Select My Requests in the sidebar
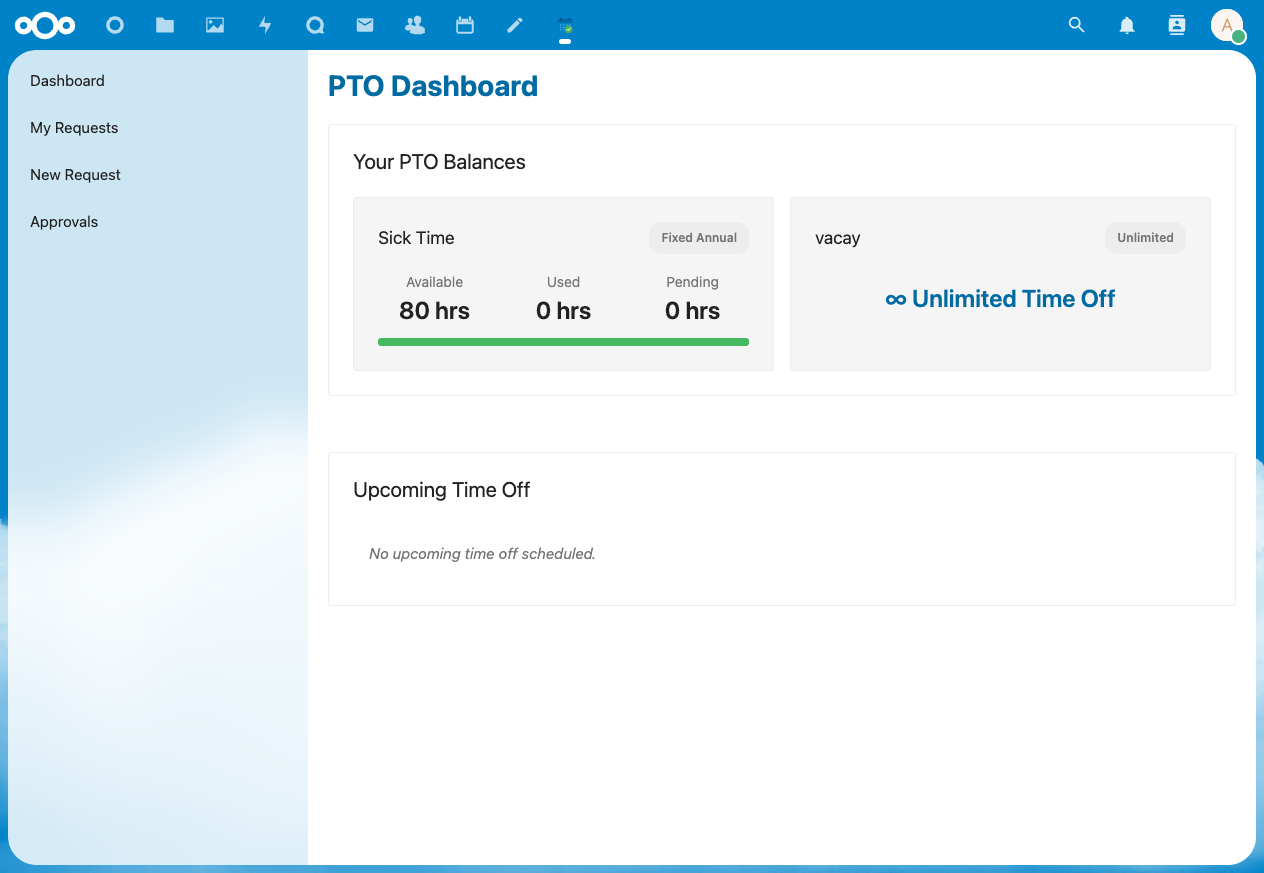 74,128
